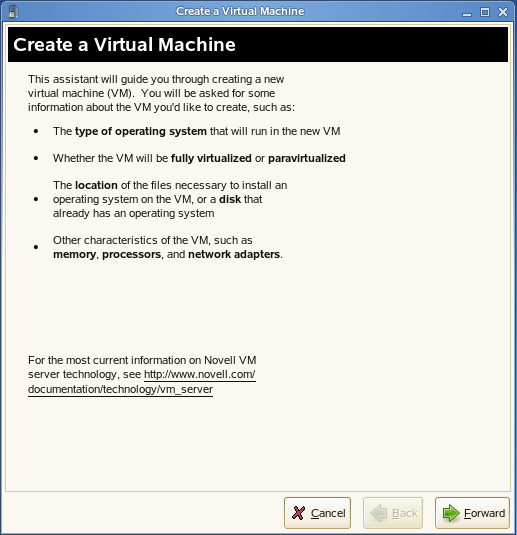Select the 'type of operating system' bullet text
The height and width of the screenshot is (535, 517).
pos(141,131)
